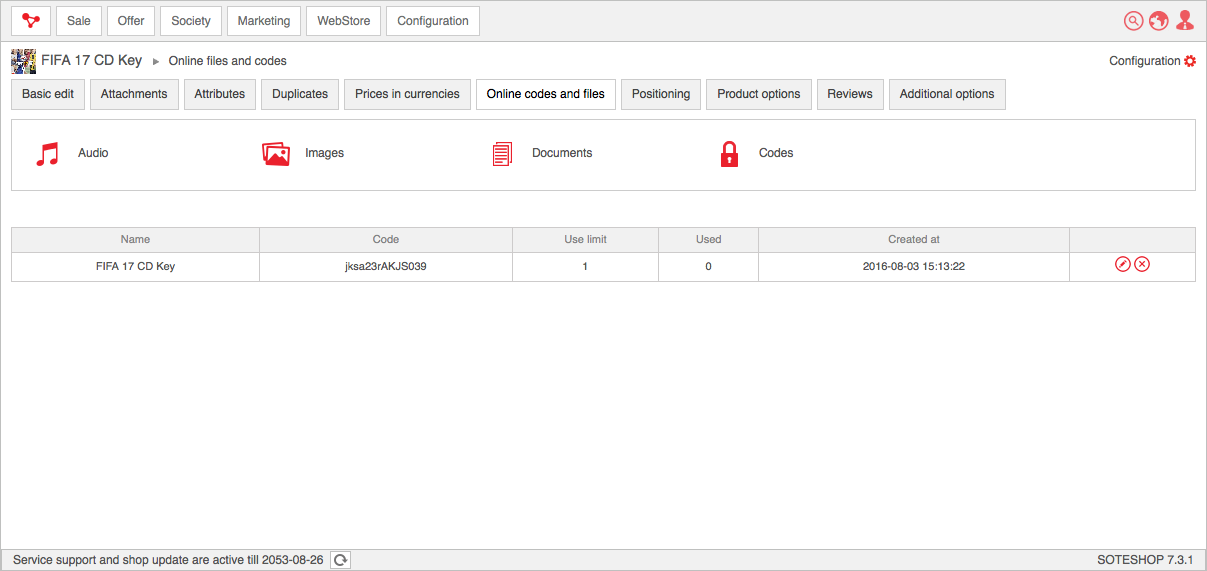Click the Codes label link
Image resolution: width=1207 pixels, height=571 pixels.
coord(776,153)
